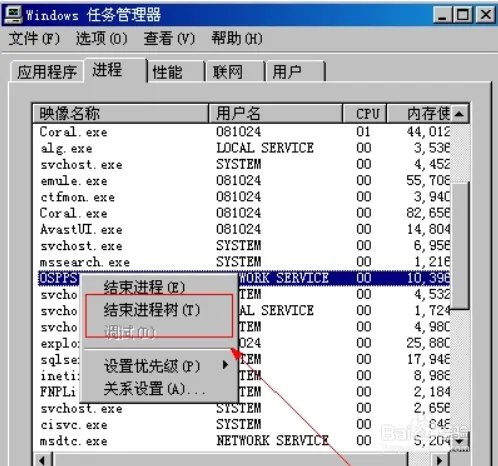
Task: Select the cisvc.exe process row
Action: tap(242, 425)
